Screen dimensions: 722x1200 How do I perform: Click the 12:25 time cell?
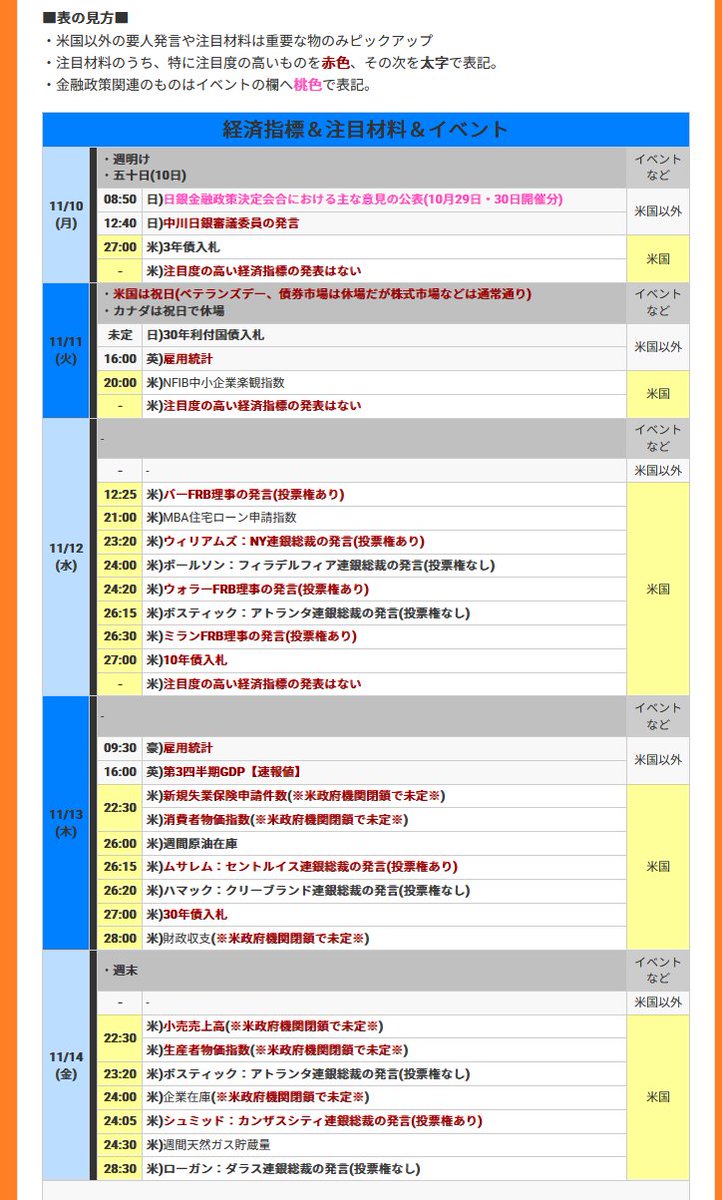[x=120, y=494]
